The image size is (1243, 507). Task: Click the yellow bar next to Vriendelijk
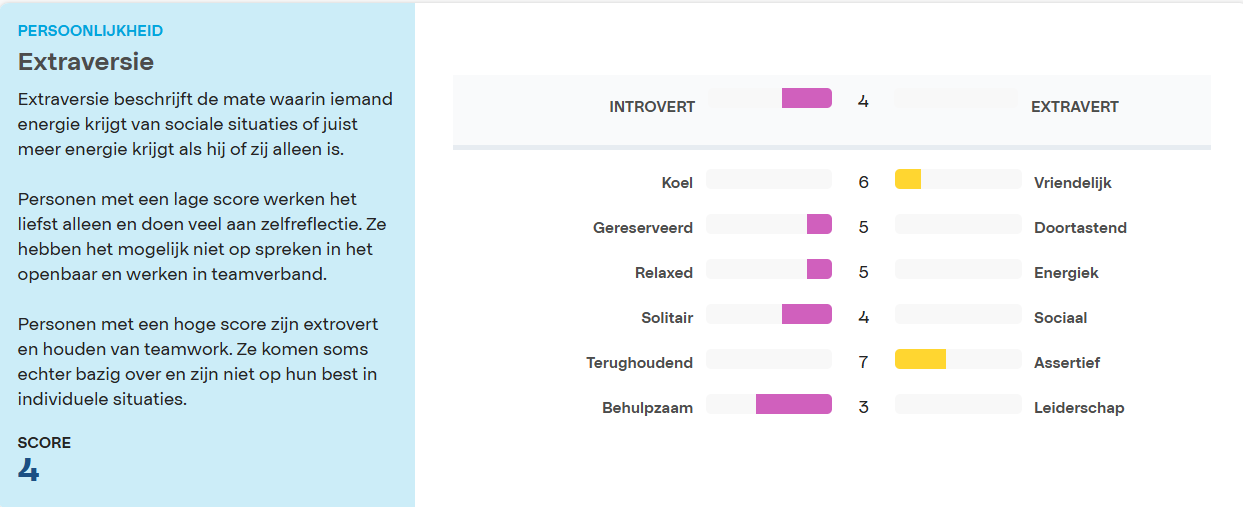click(x=908, y=179)
